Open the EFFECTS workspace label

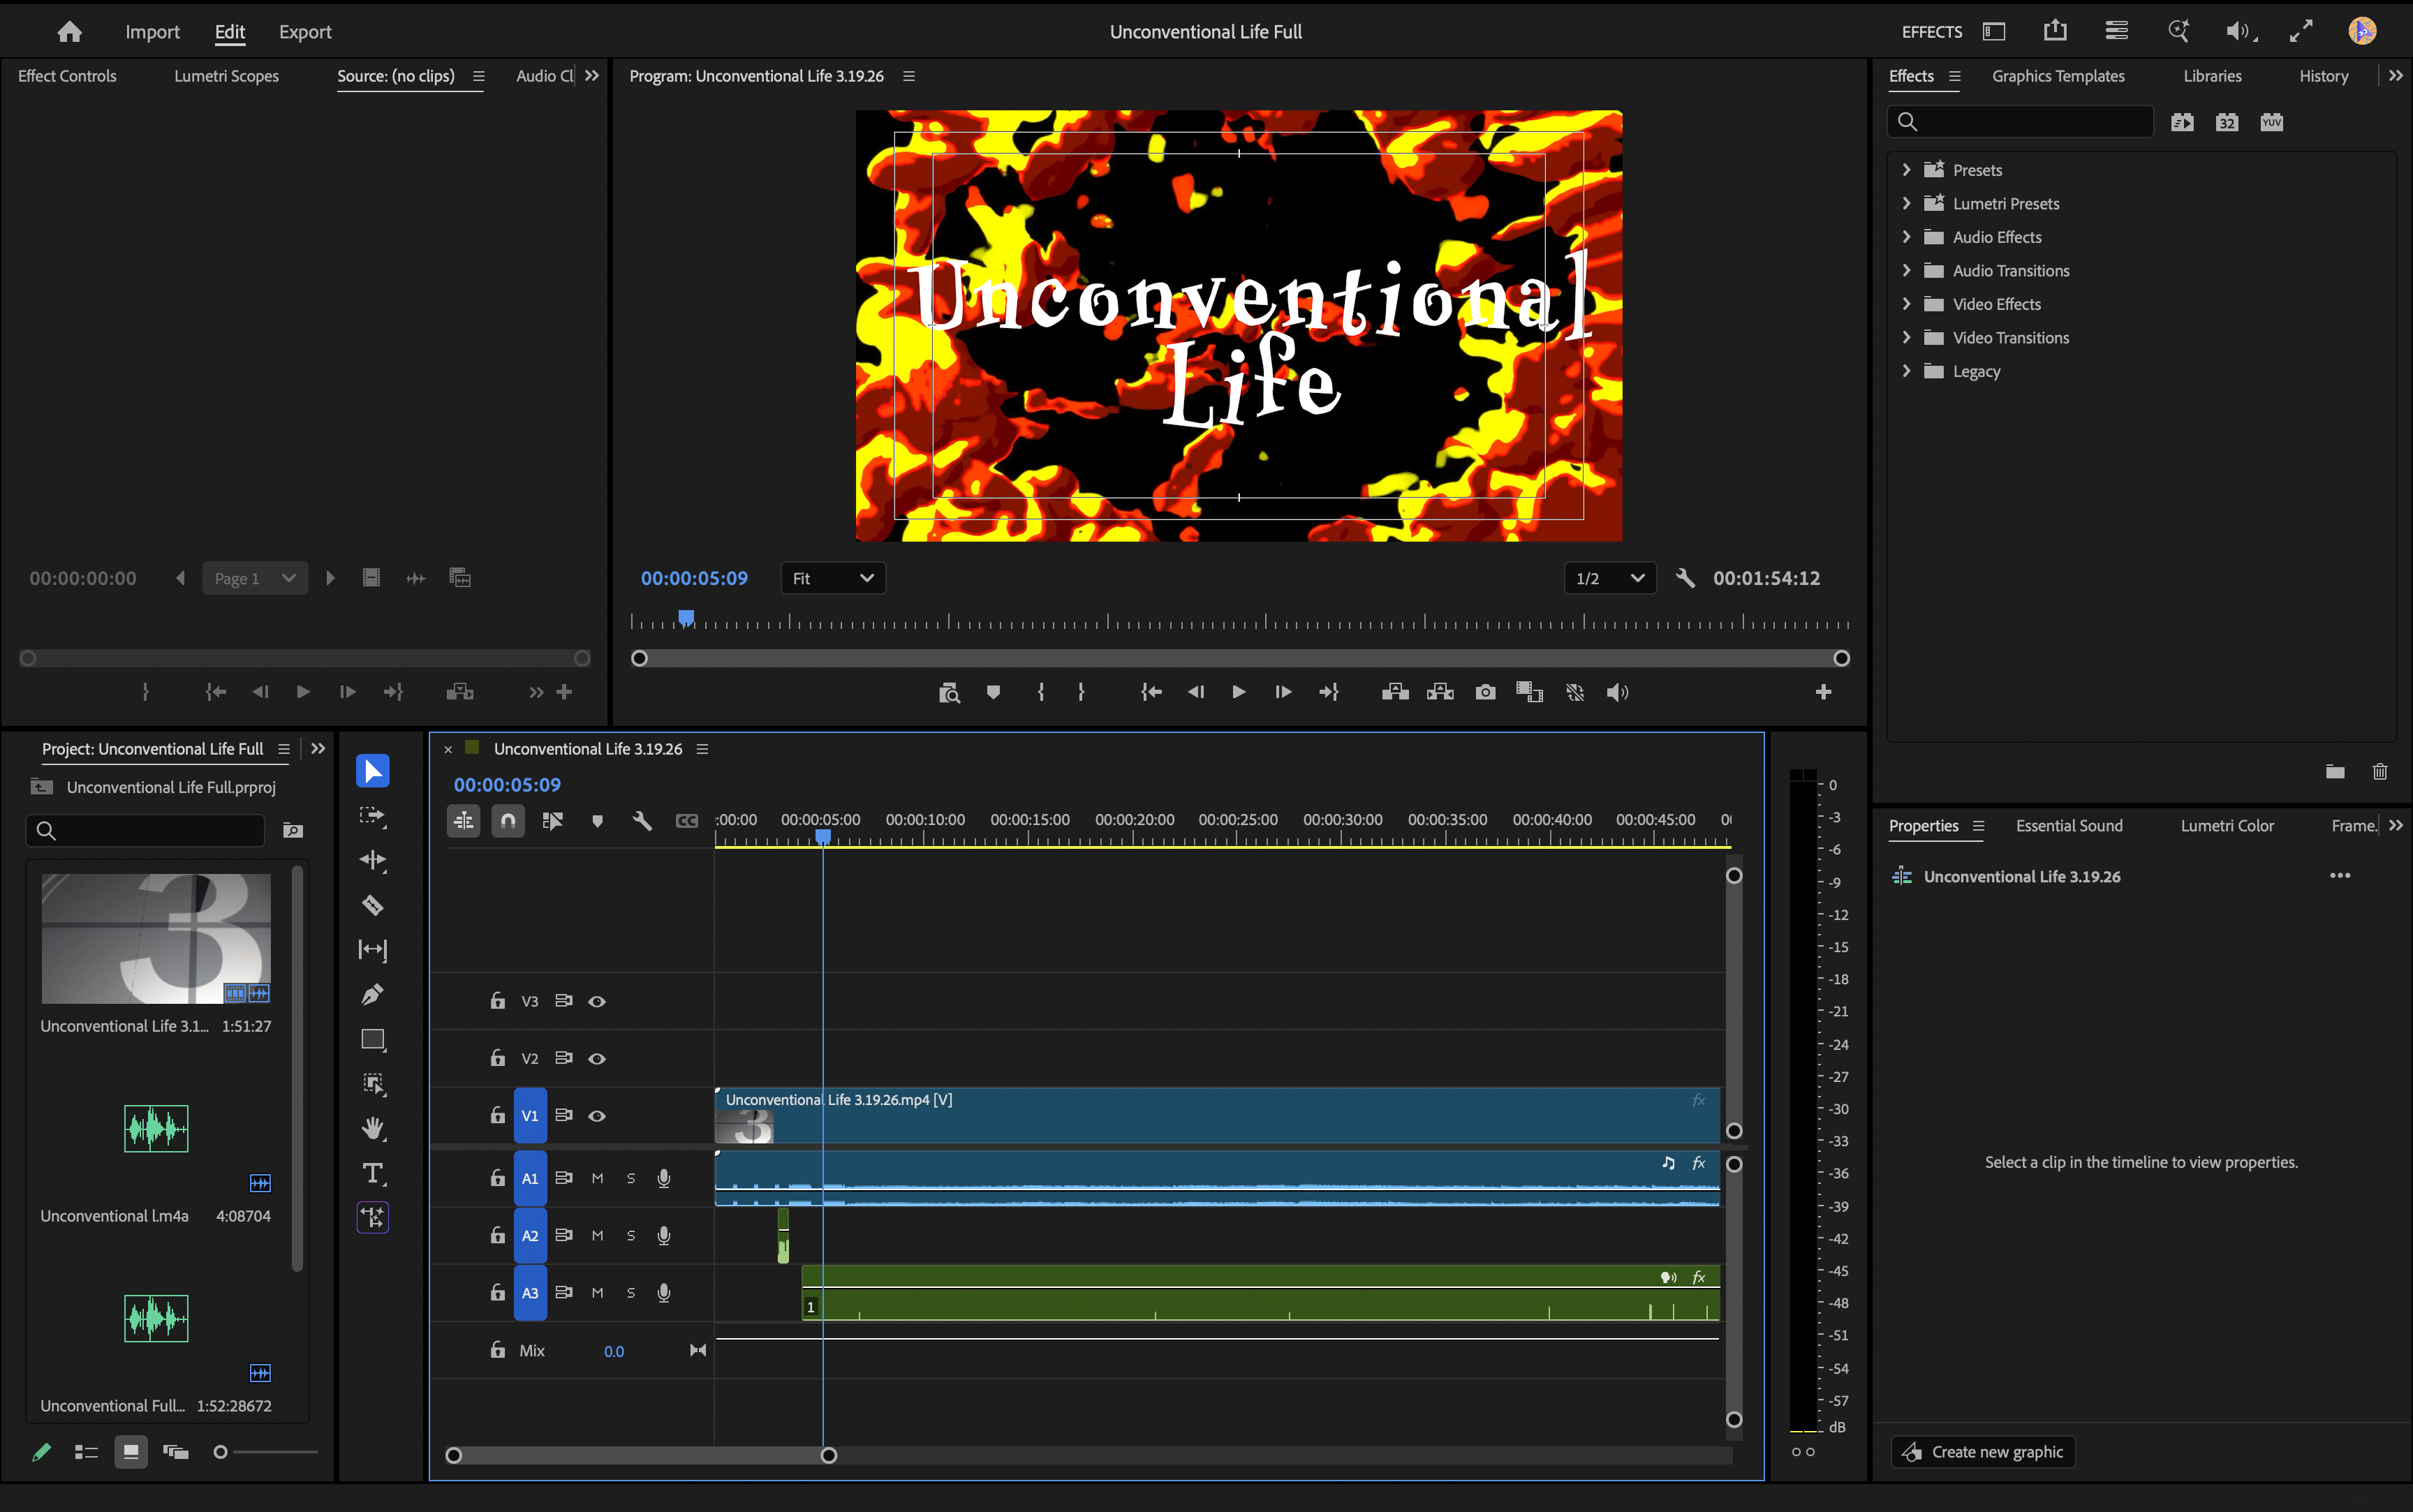click(x=1932, y=32)
